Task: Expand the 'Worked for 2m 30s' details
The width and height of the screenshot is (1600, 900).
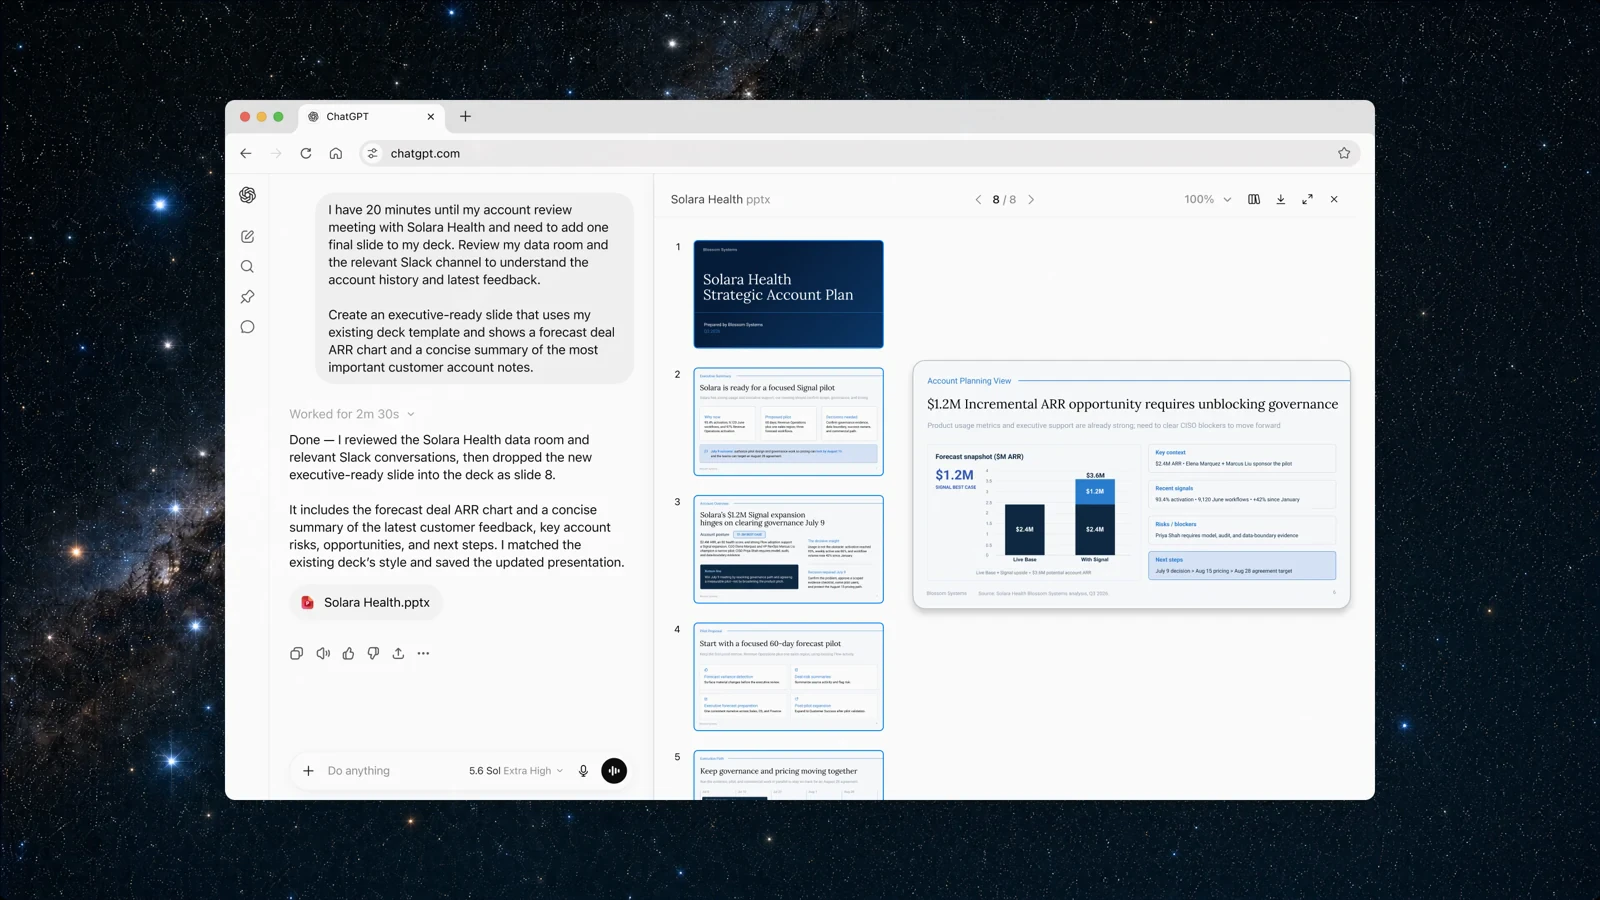Action: pyautogui.click(x=352, y=414)
